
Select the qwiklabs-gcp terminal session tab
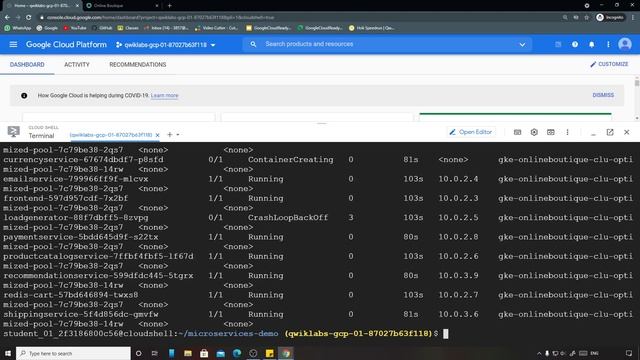111,135
